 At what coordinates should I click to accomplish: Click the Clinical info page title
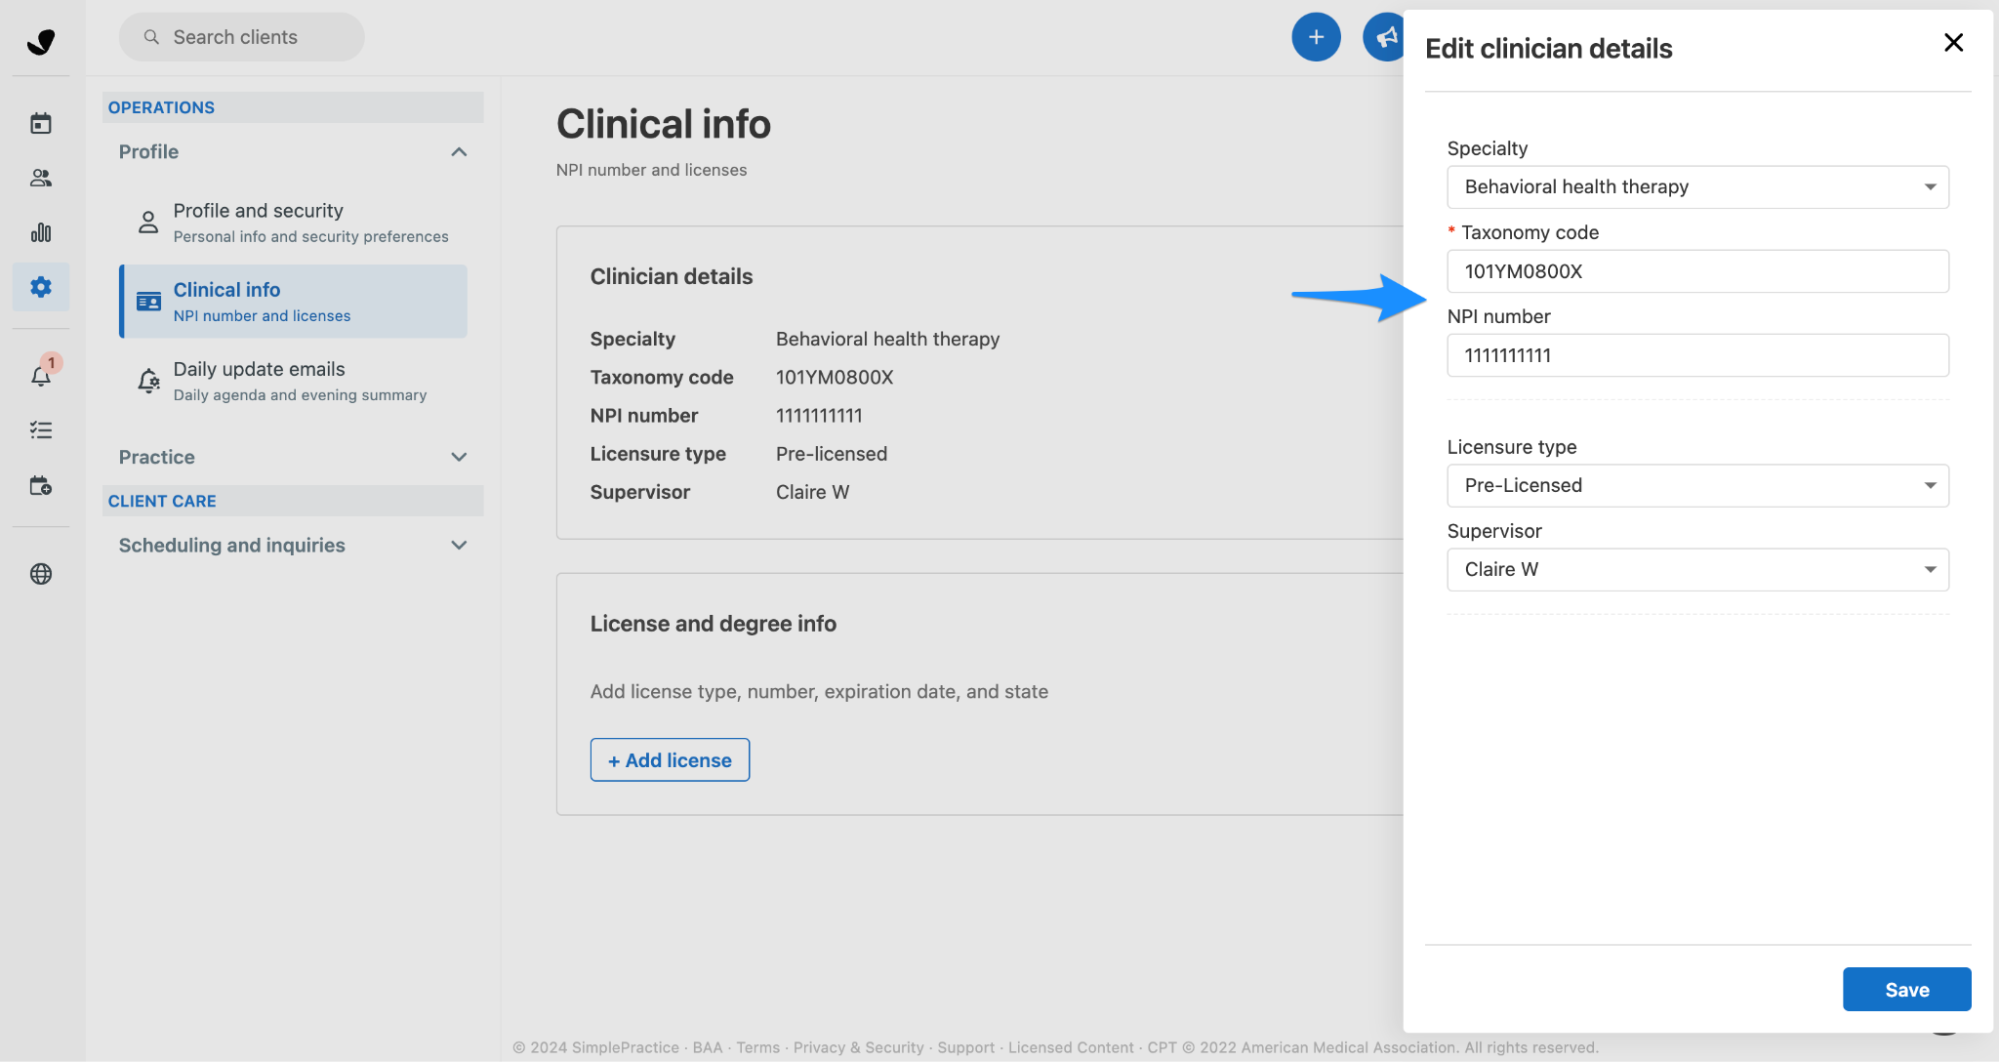click(663, 124)
